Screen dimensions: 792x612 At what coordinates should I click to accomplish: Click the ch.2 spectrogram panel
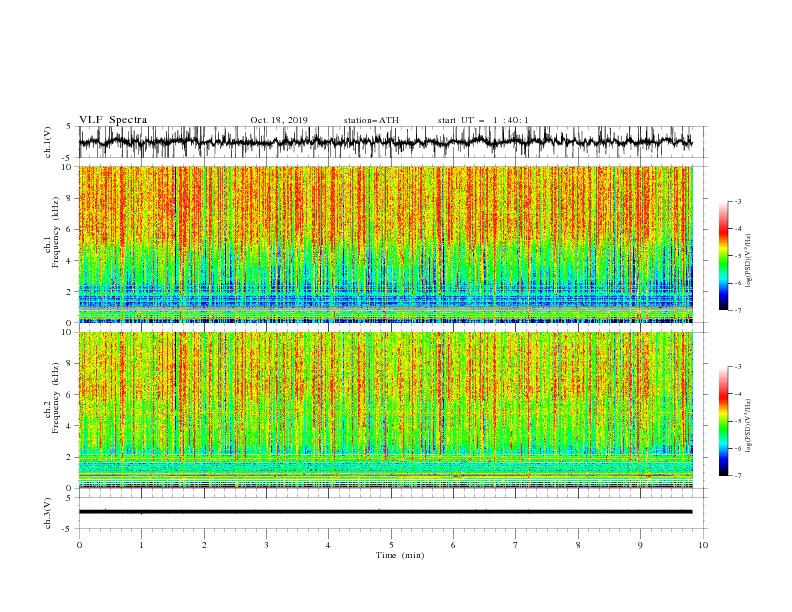coord(385,410)
